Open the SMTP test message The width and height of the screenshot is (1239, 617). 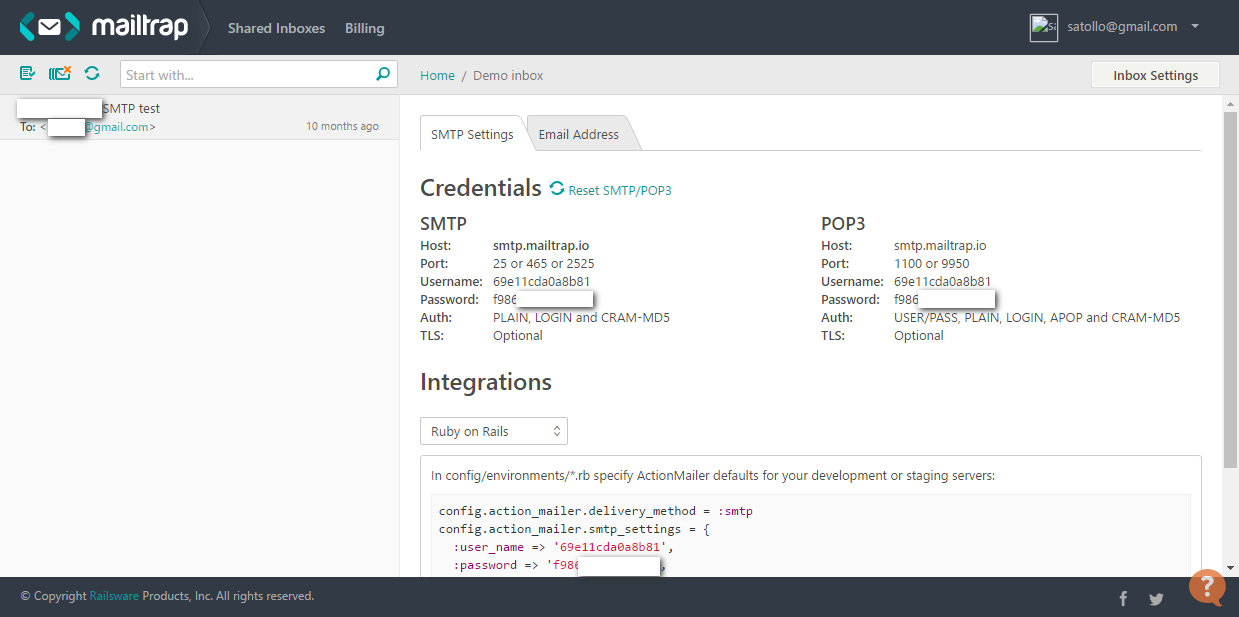(x=199, y=117)
